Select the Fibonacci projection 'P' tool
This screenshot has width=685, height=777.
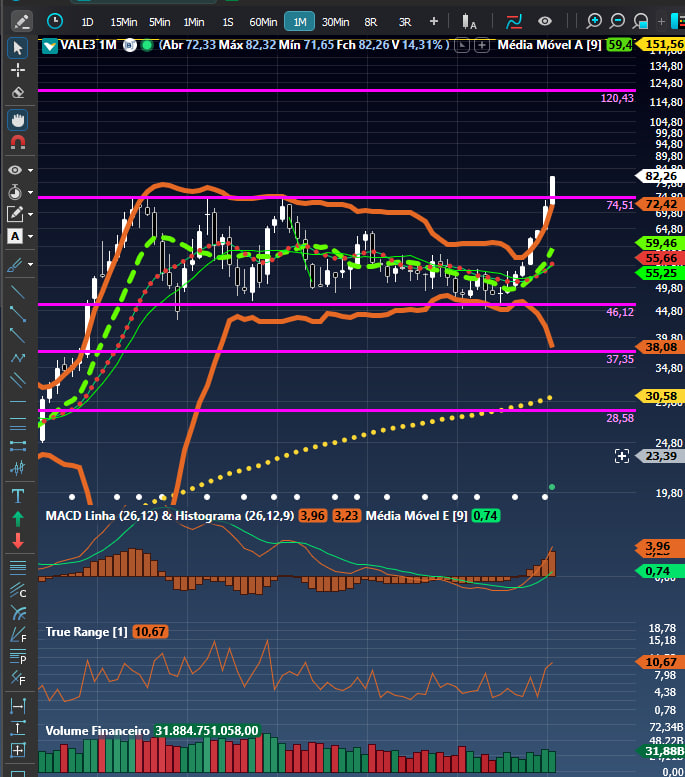(18, 657)
